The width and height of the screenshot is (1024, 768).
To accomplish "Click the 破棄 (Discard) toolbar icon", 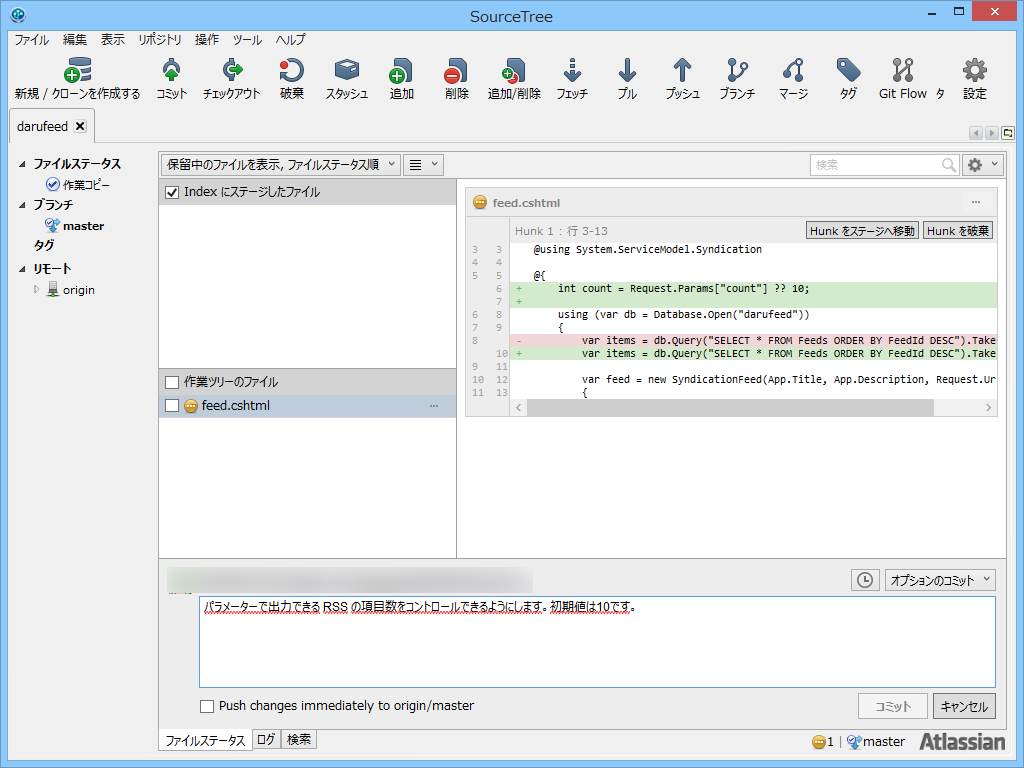I will (291, 71).
